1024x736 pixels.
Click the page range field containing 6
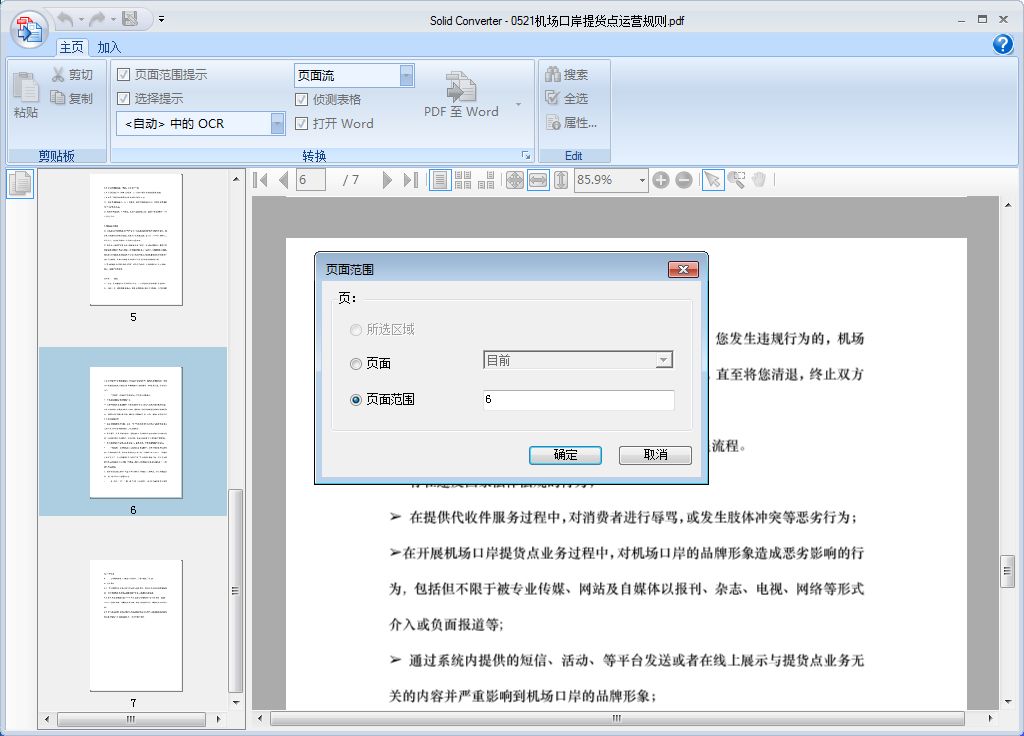[x=579, y=400]
